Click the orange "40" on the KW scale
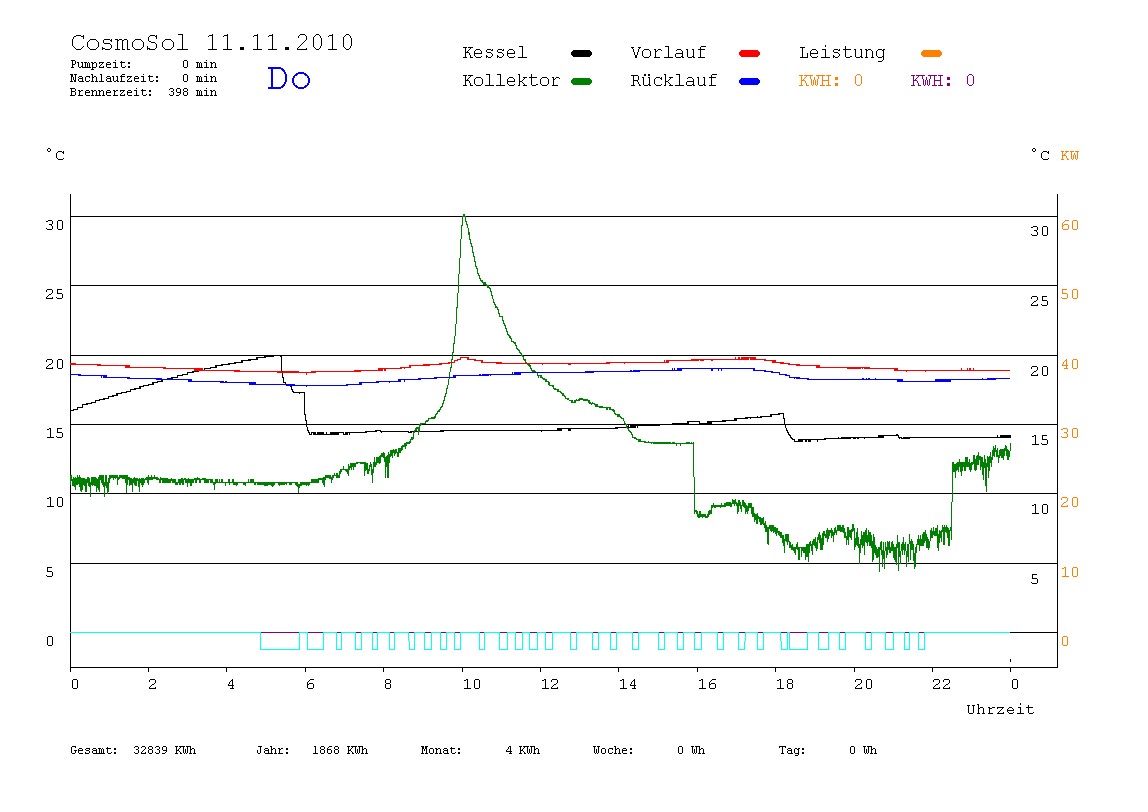The height and width of the screenshot is (812, 1148). tap(1070, 365)
